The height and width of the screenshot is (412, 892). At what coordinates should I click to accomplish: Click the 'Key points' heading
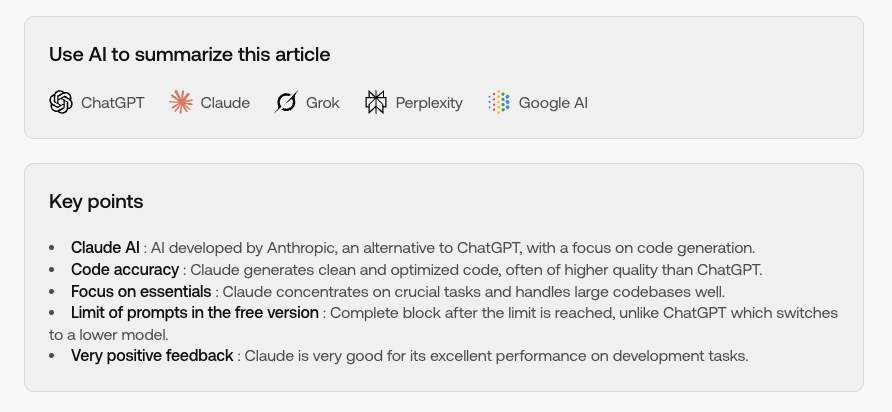(96, 201)
